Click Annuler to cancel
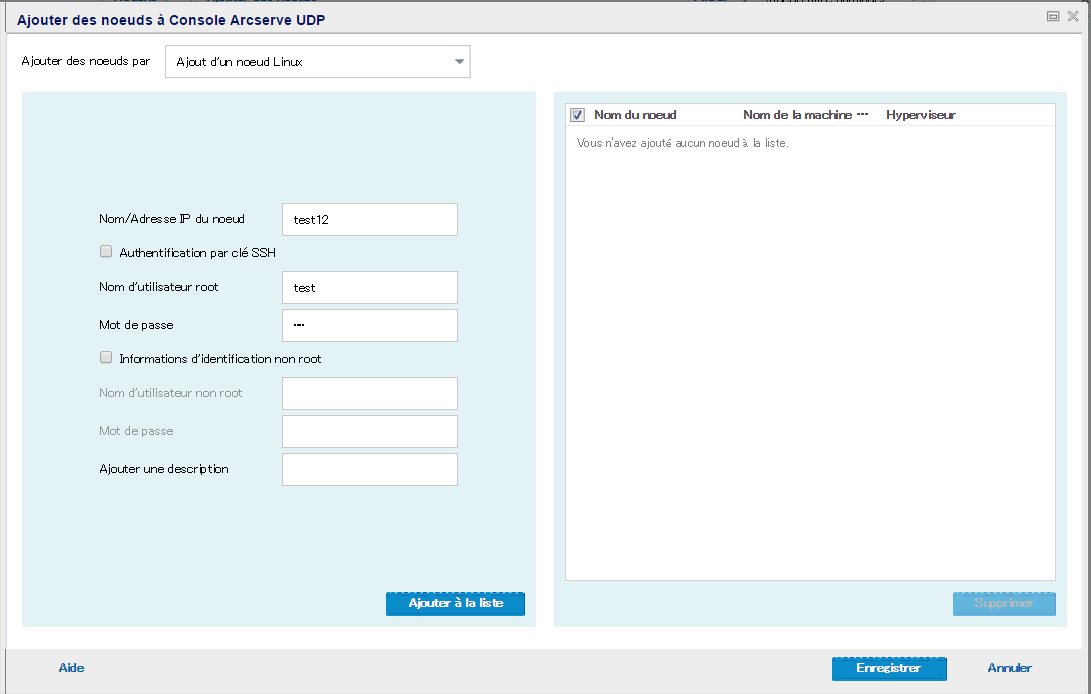 click(1009, 668)
